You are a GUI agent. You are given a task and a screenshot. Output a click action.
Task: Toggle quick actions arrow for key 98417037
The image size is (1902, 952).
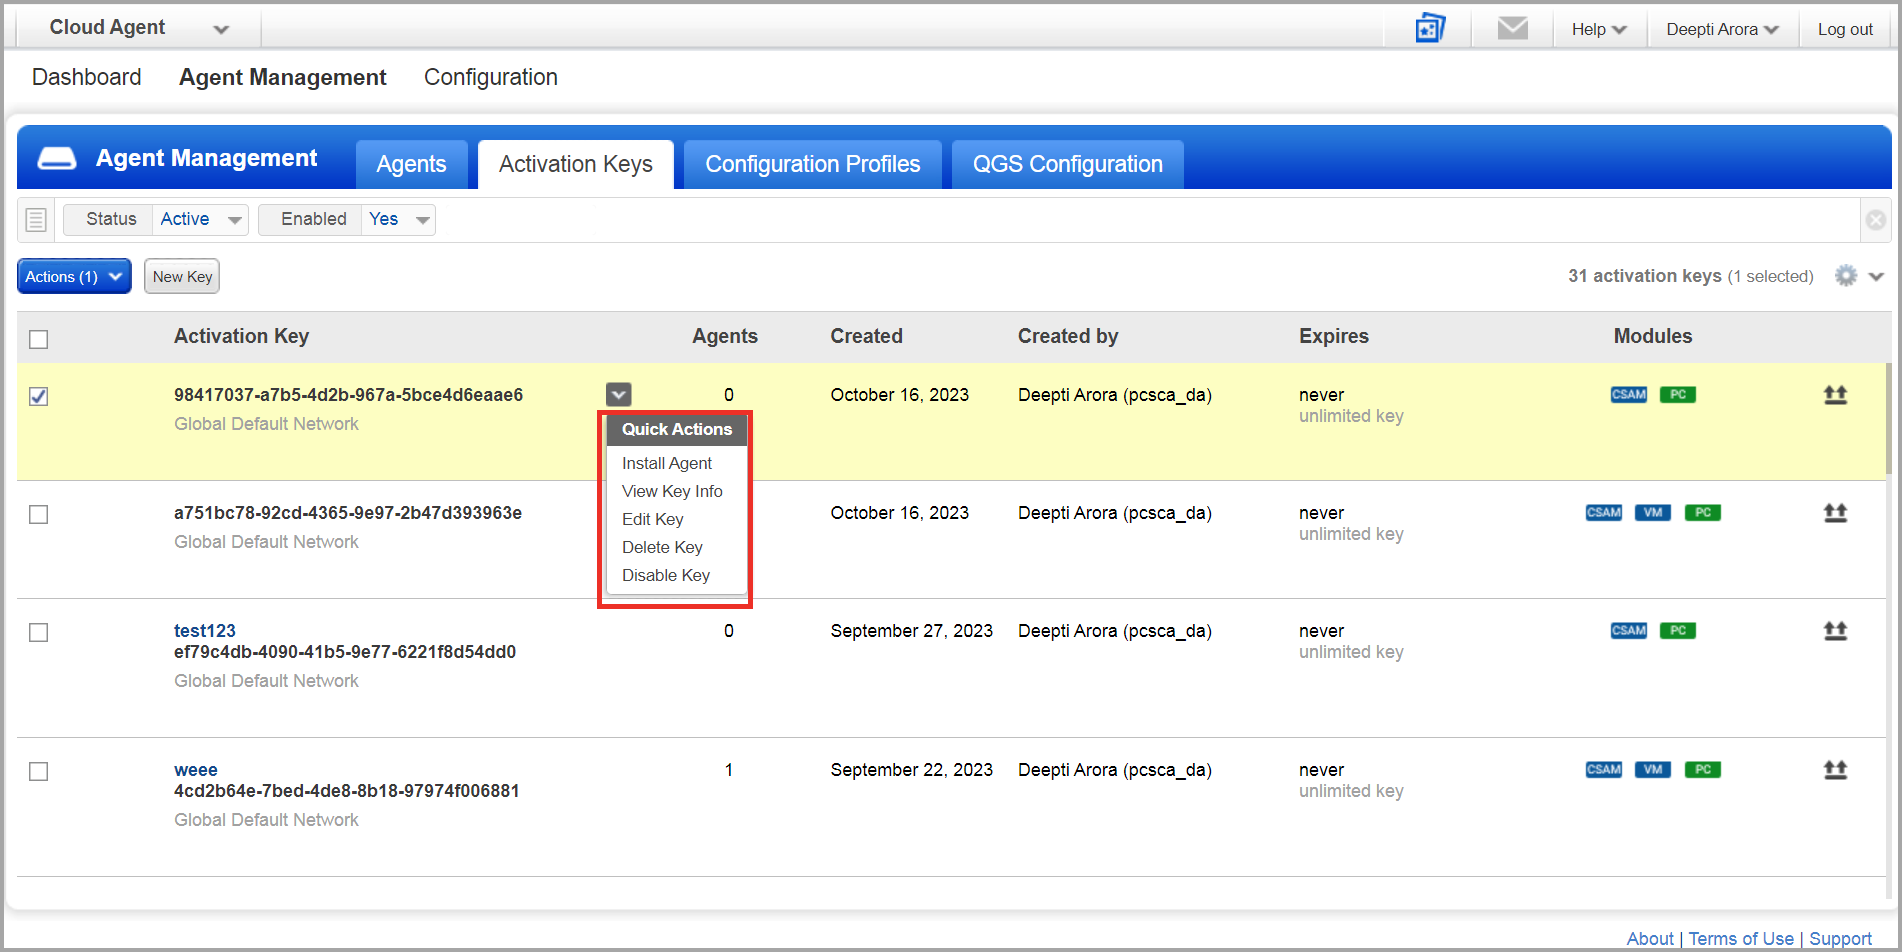[618, 394]
